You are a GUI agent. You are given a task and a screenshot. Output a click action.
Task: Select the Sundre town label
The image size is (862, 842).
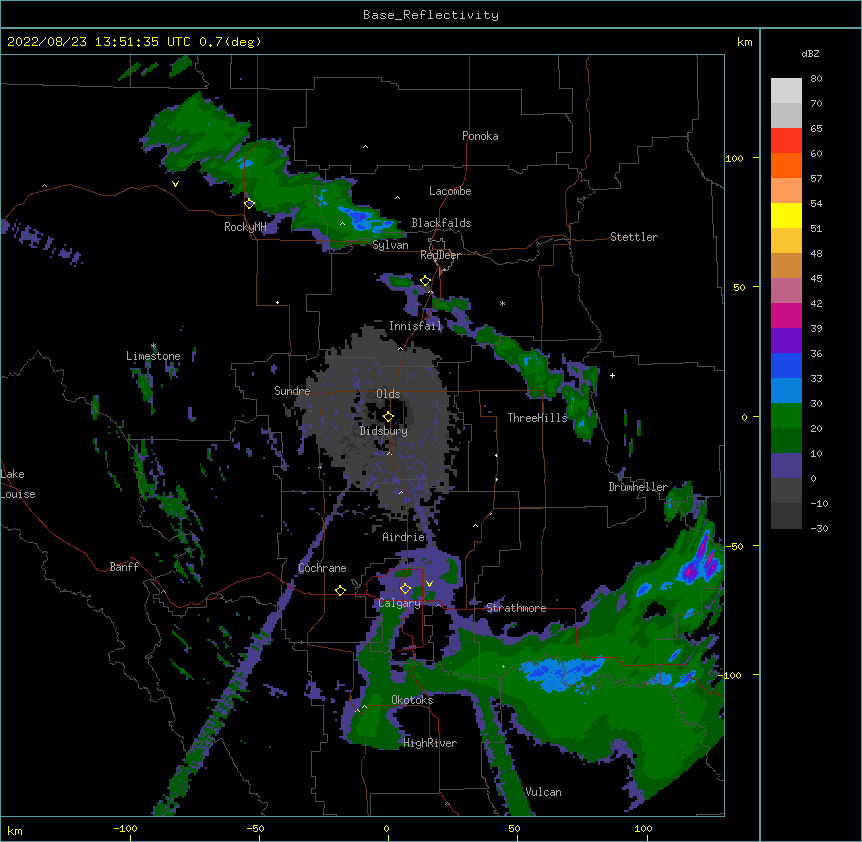[292, 391]
